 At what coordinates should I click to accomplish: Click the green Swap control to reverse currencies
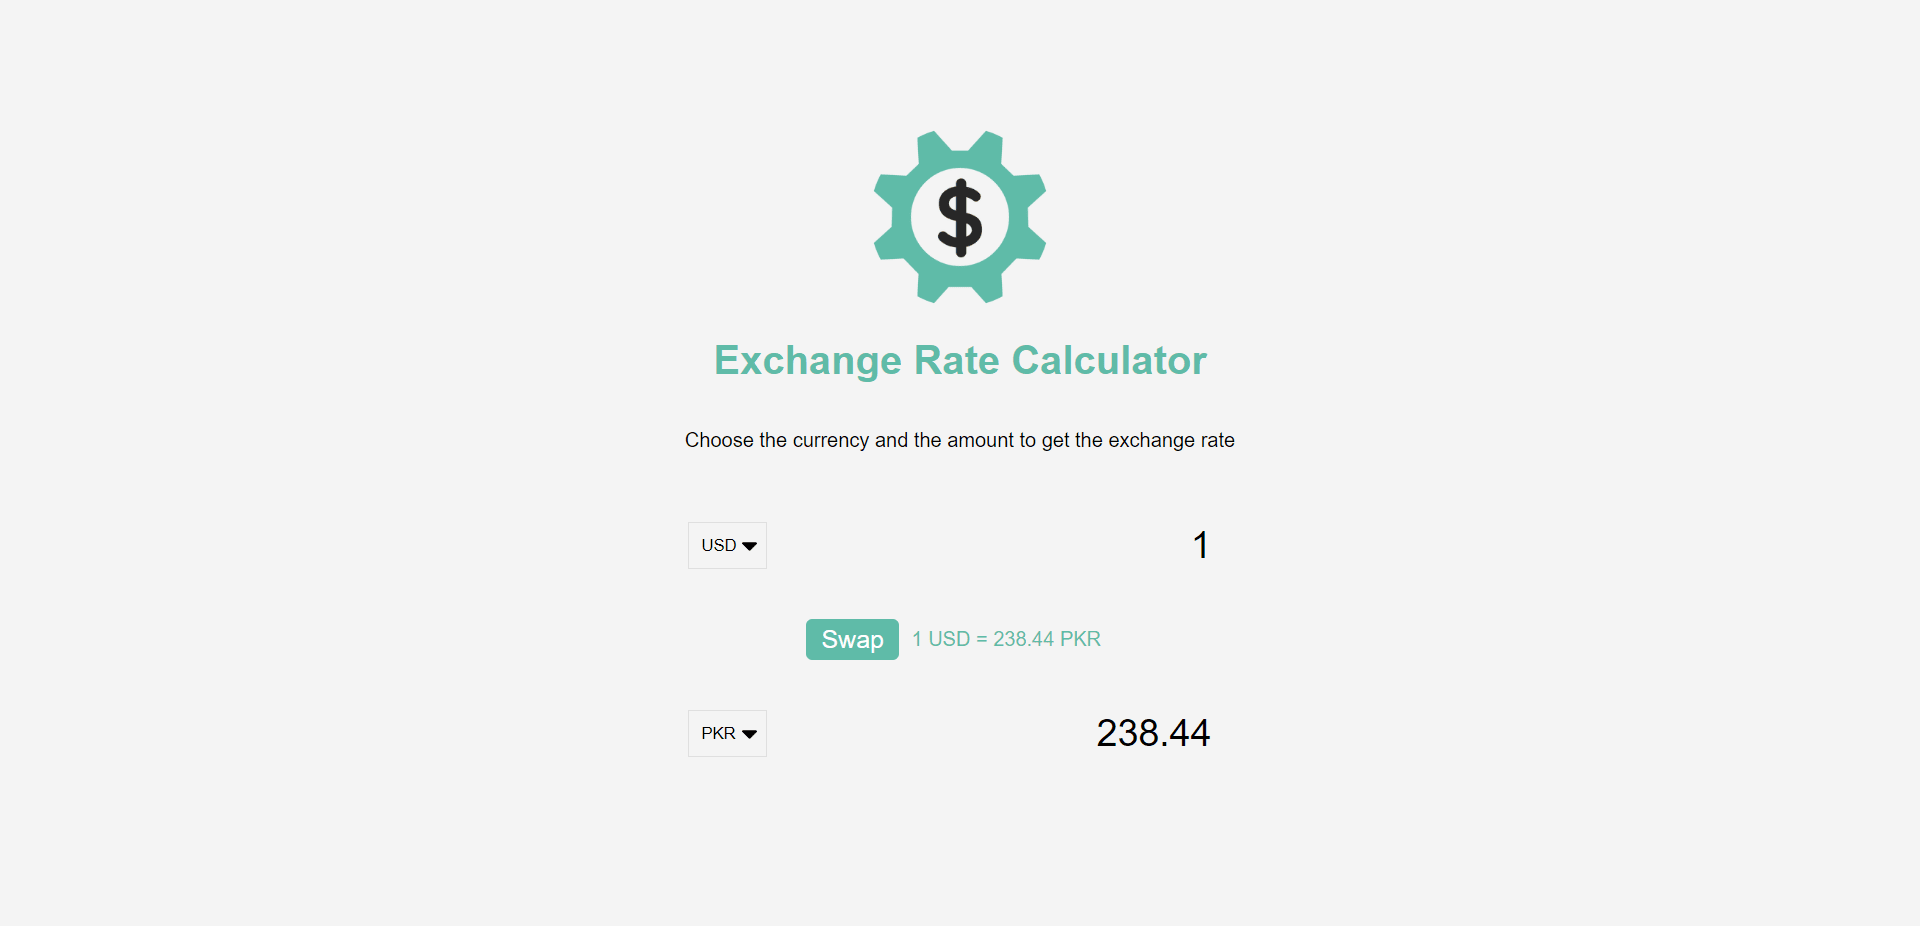pyautogui.click(x=851, y=639)
